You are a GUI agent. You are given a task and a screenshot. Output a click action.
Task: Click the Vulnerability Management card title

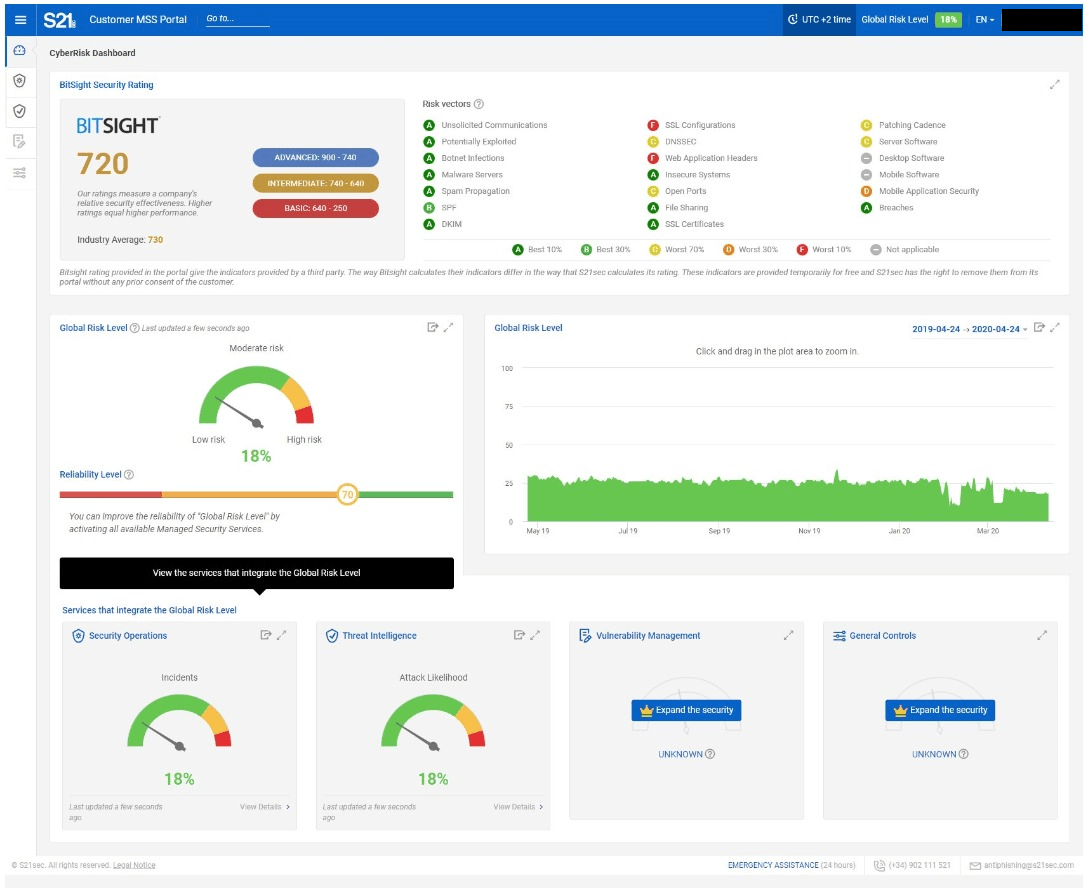pos(648,635)
